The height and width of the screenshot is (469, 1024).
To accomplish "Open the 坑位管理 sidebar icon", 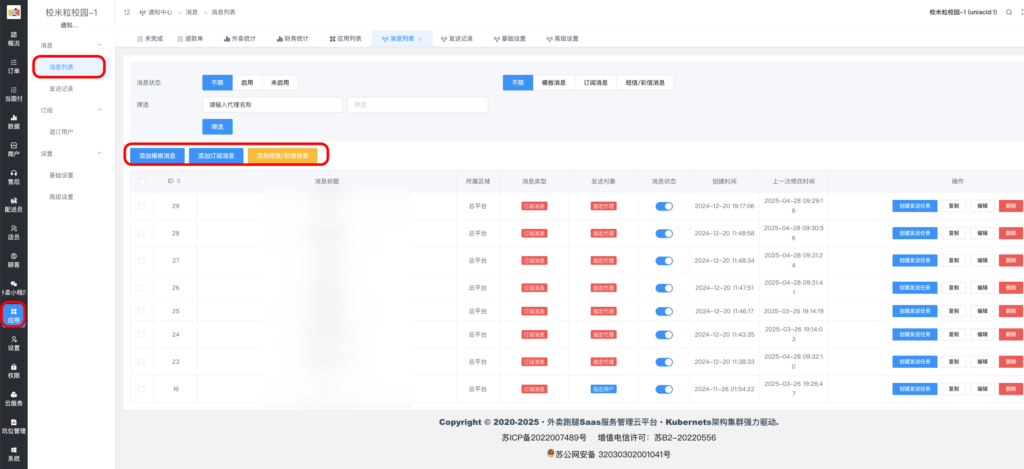I will tap(14, 427).
